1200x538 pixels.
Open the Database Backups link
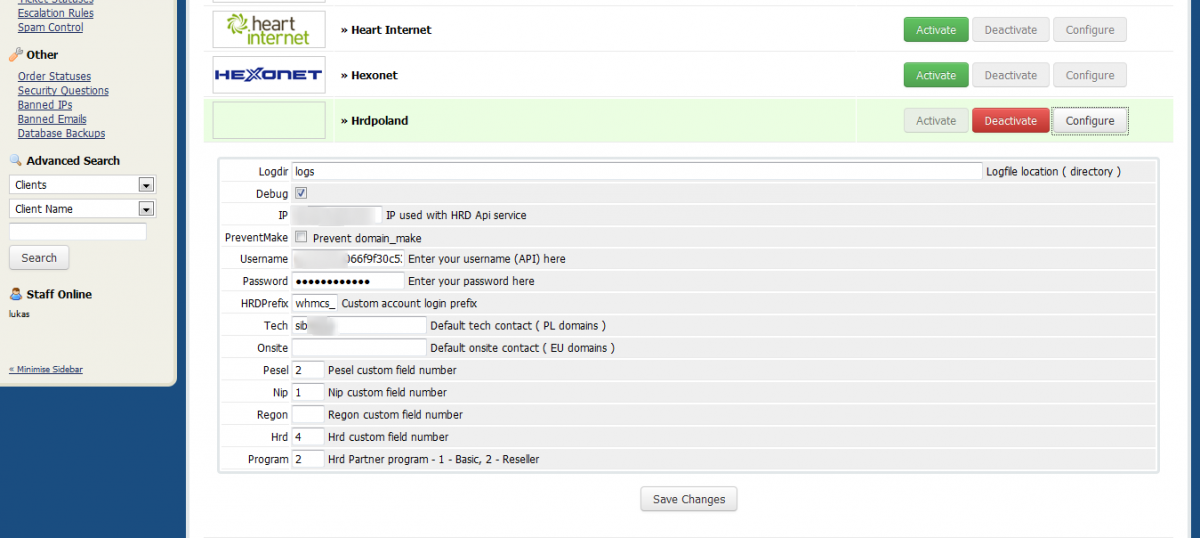61,133
